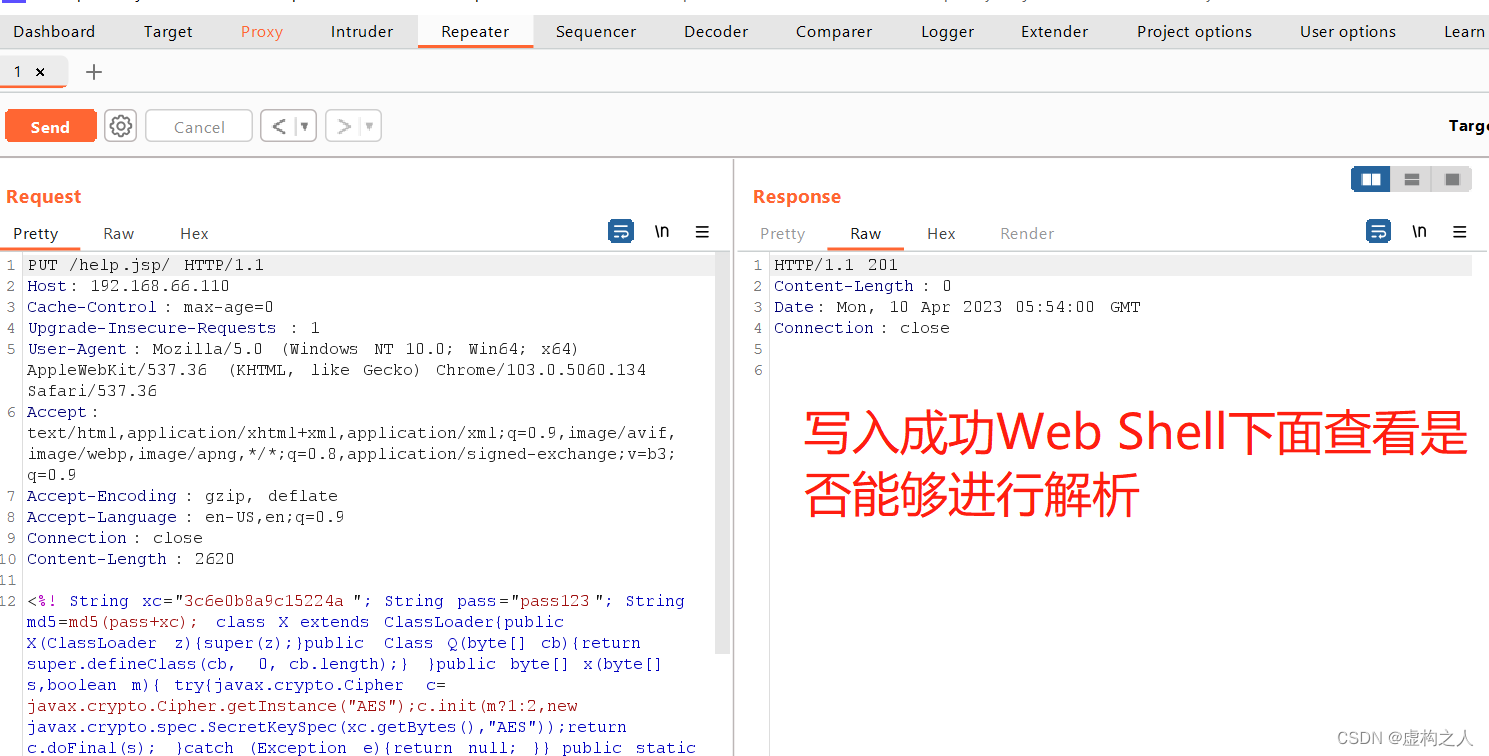Click the Upgrade-Insecure-Requests header
This screenshot has height=756, width=1489.
[x=173, y=328]
